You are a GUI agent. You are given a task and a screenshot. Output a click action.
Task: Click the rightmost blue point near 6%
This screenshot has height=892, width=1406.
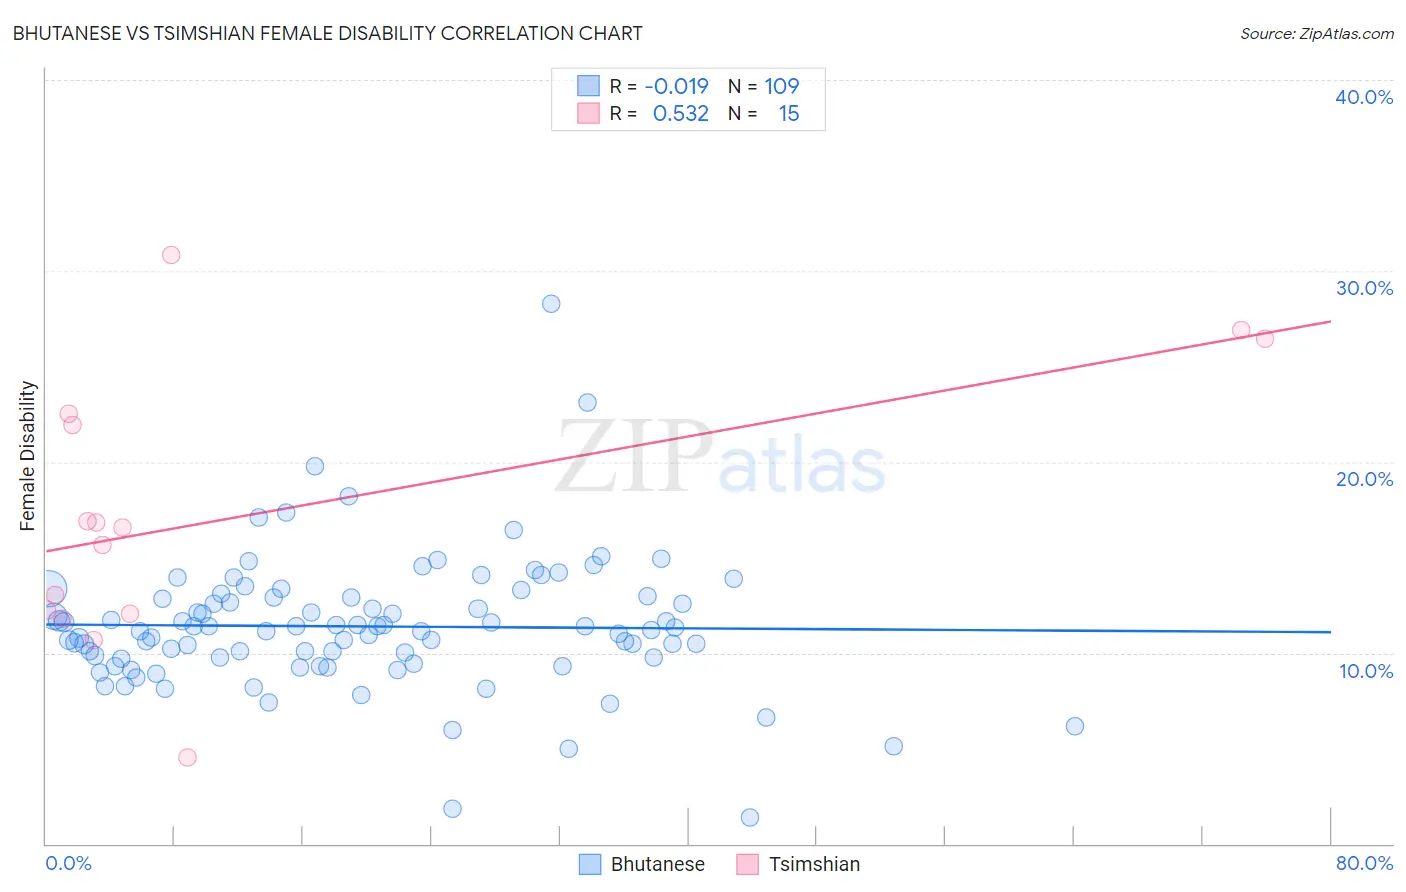1075,726
